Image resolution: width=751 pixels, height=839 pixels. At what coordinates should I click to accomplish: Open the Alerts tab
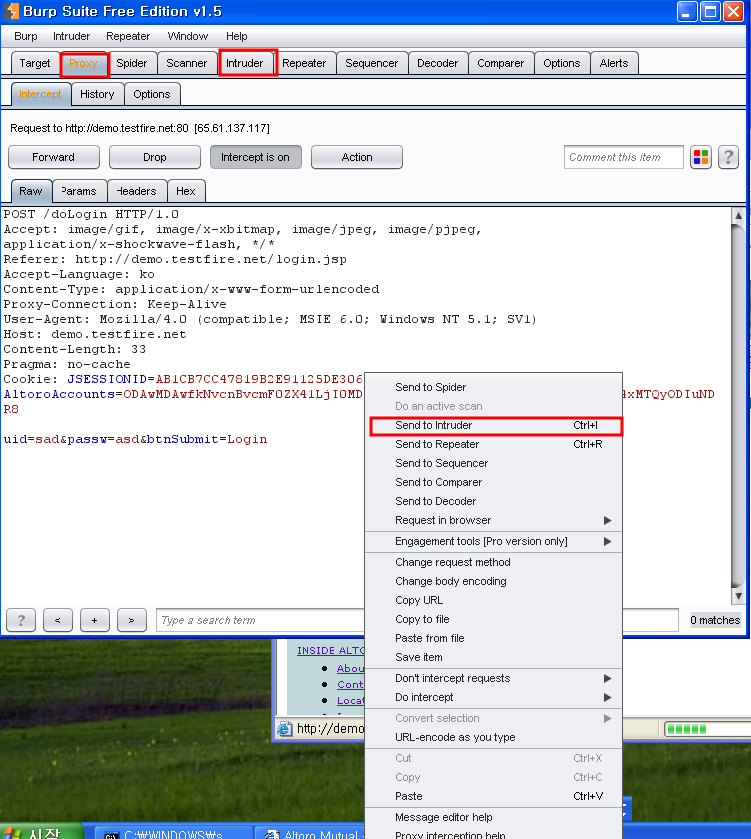pyautogui.click(x=614, y=63)
